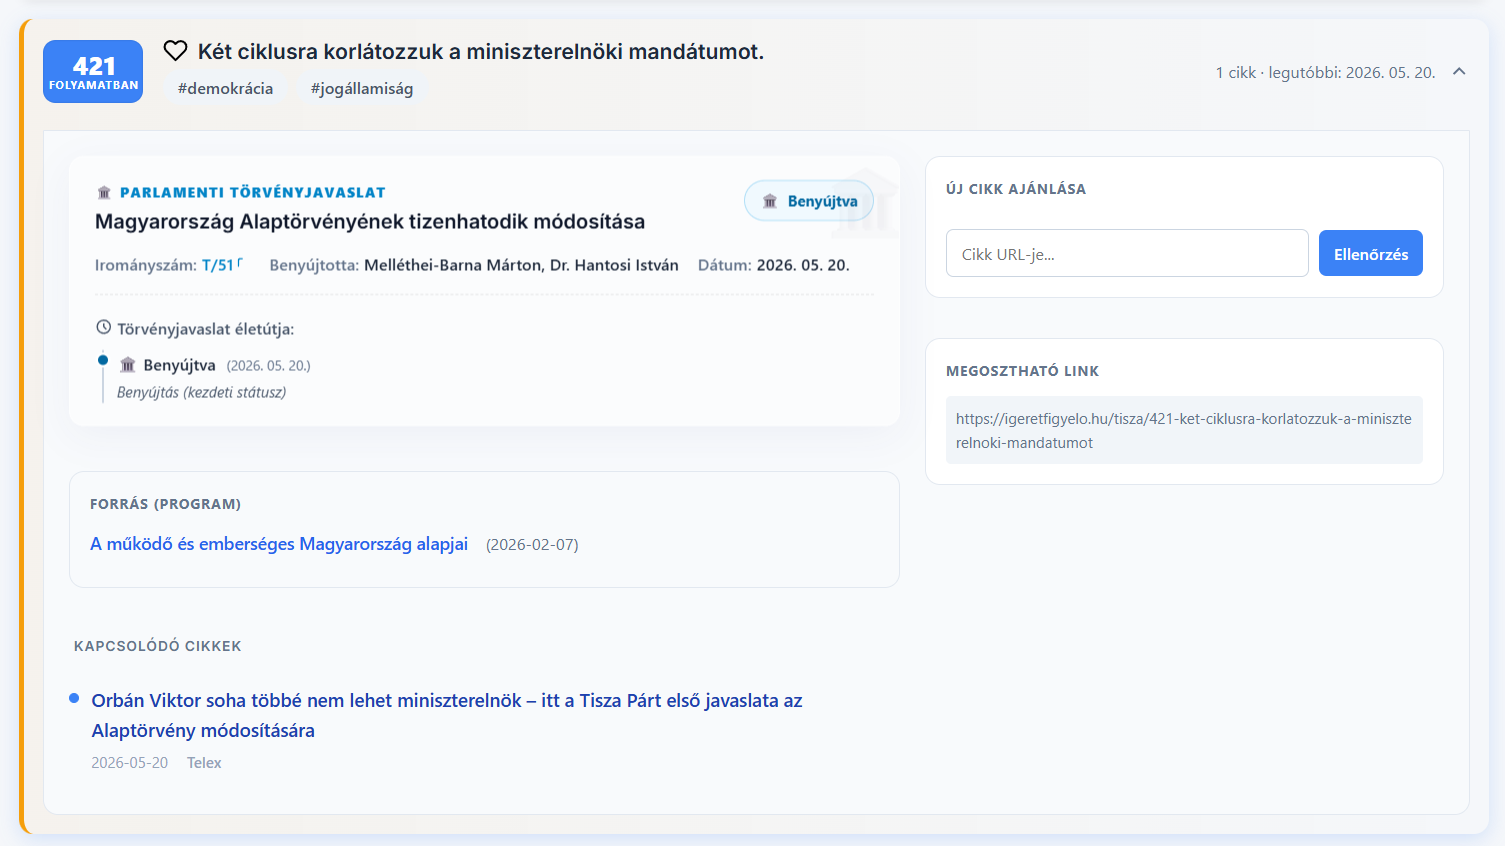Collapse the promise card with the chevron
The image size is (1505, 846).
(1459, 72)
